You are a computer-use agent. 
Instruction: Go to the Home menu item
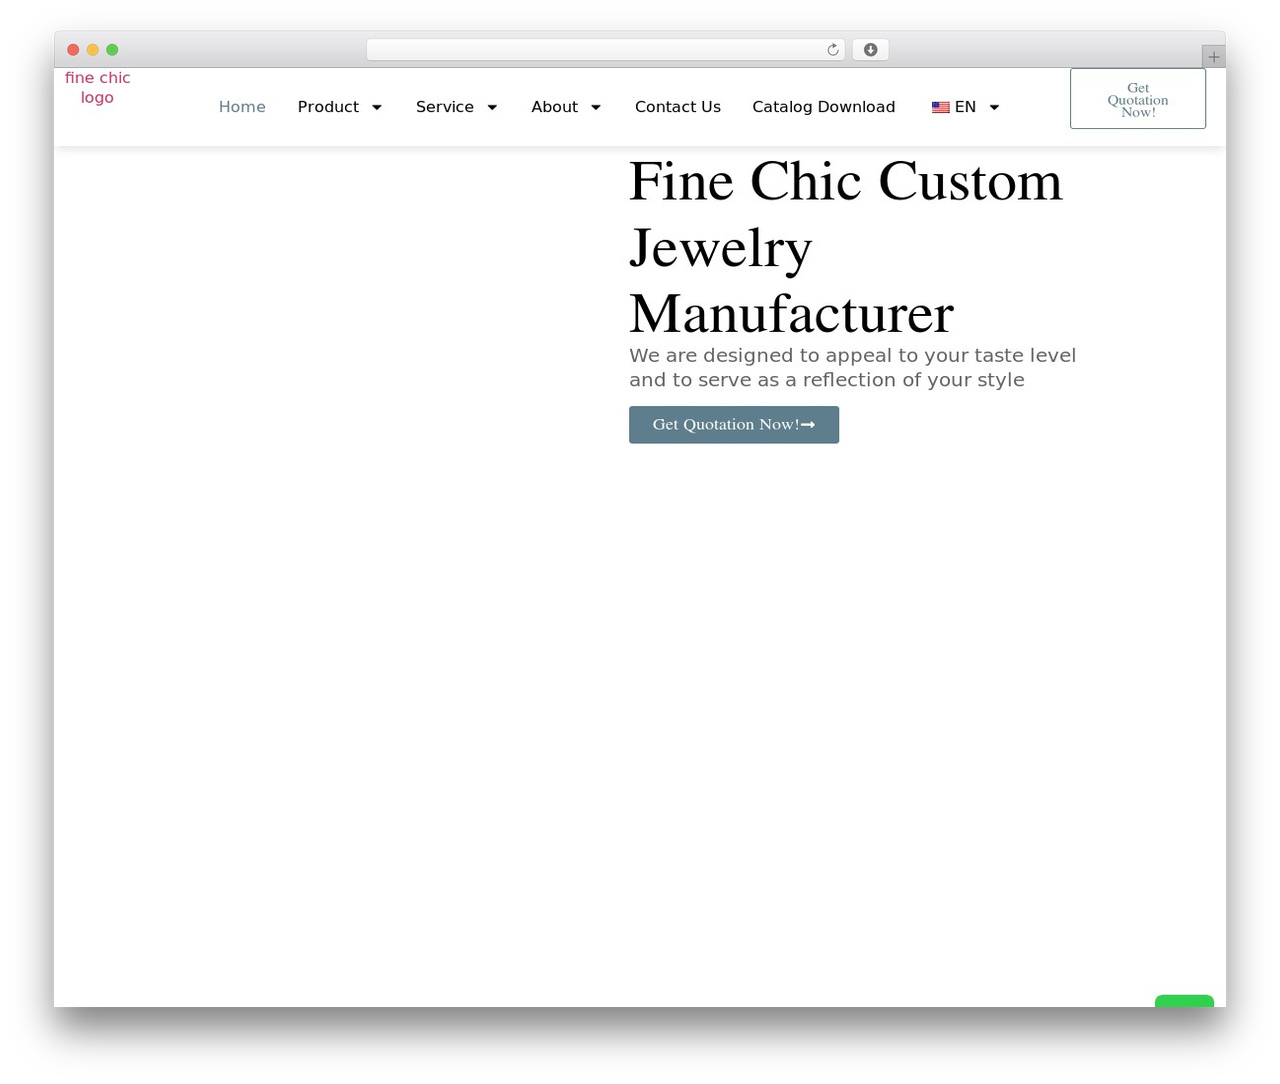[x=242, y=107]
